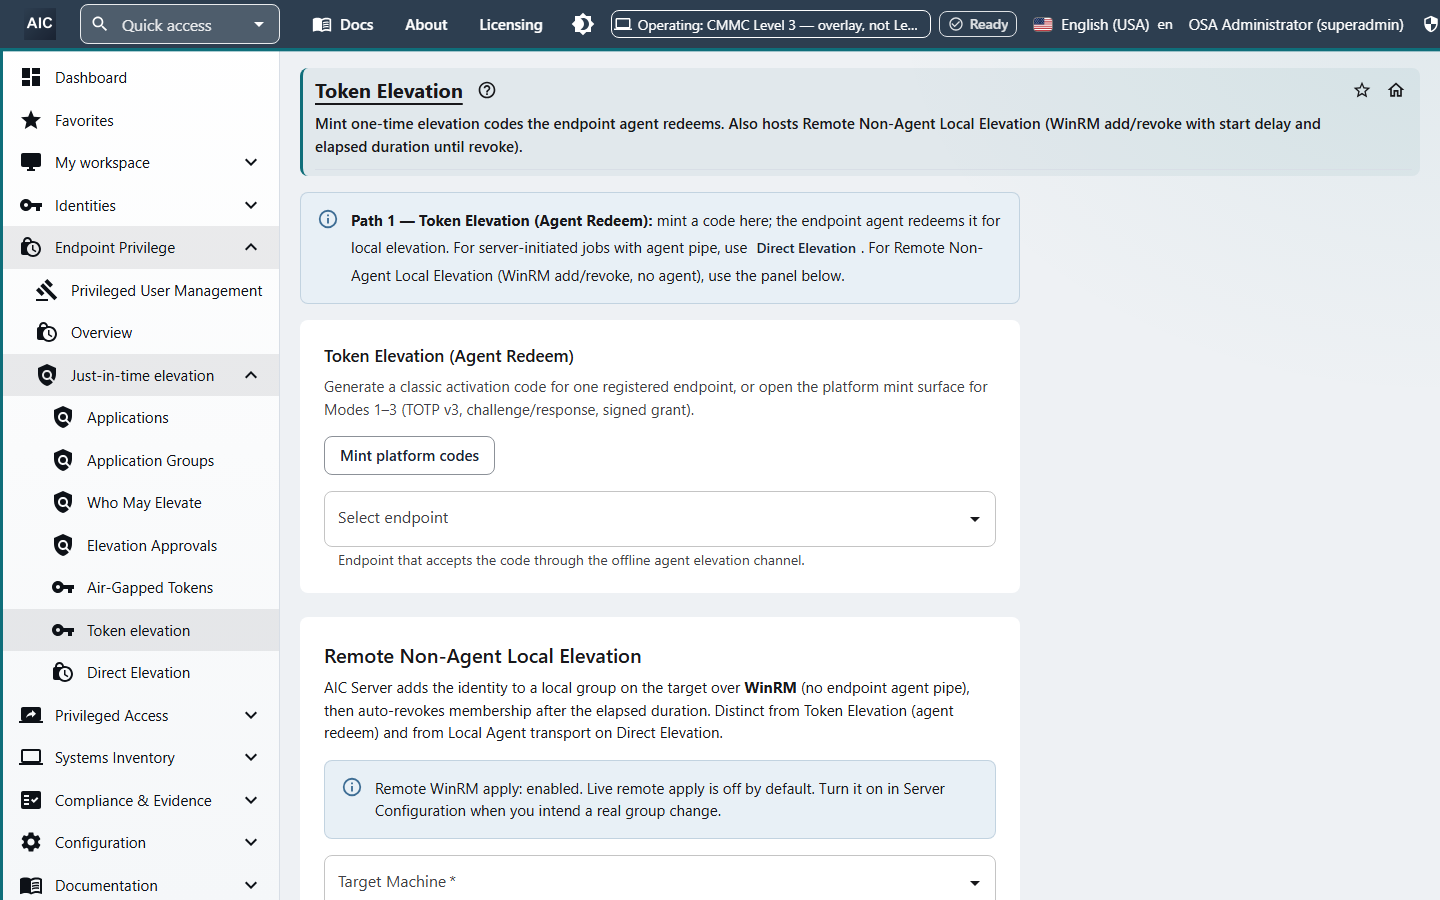
Task: Open the Target Machine dropdown
Action: pos(660,880)
